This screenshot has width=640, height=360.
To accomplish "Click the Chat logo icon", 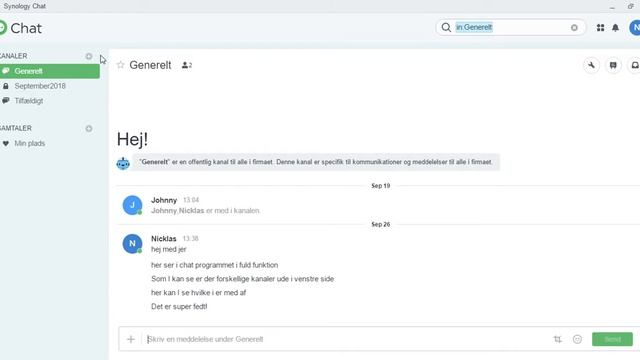I will pyautogui.click(x=3, y=28).
